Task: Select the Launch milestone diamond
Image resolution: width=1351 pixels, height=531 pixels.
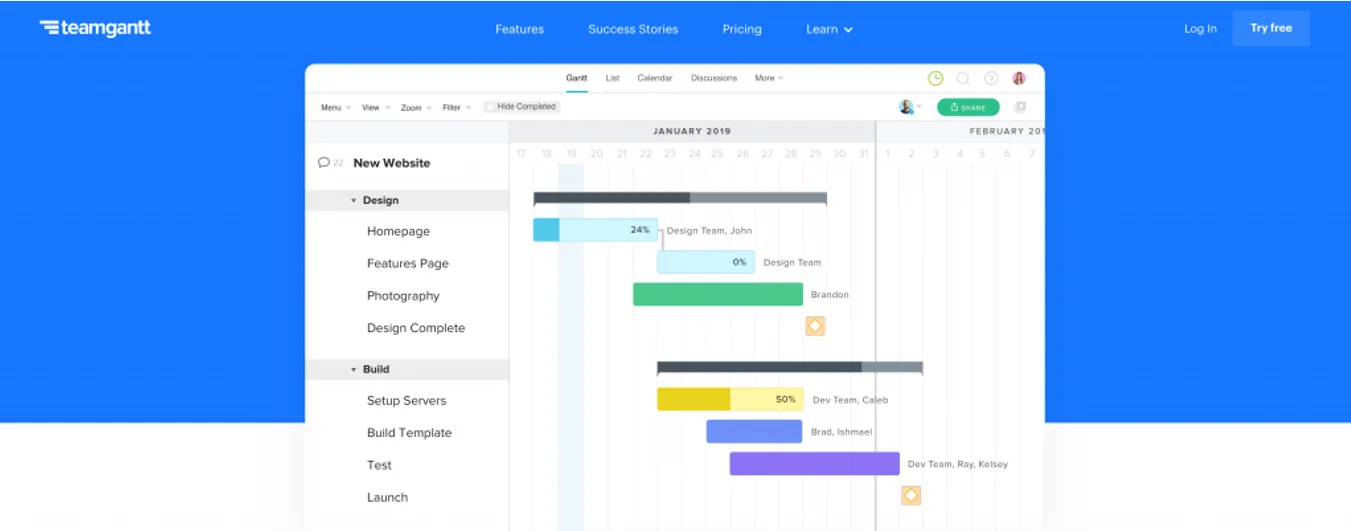Action: 910,495
